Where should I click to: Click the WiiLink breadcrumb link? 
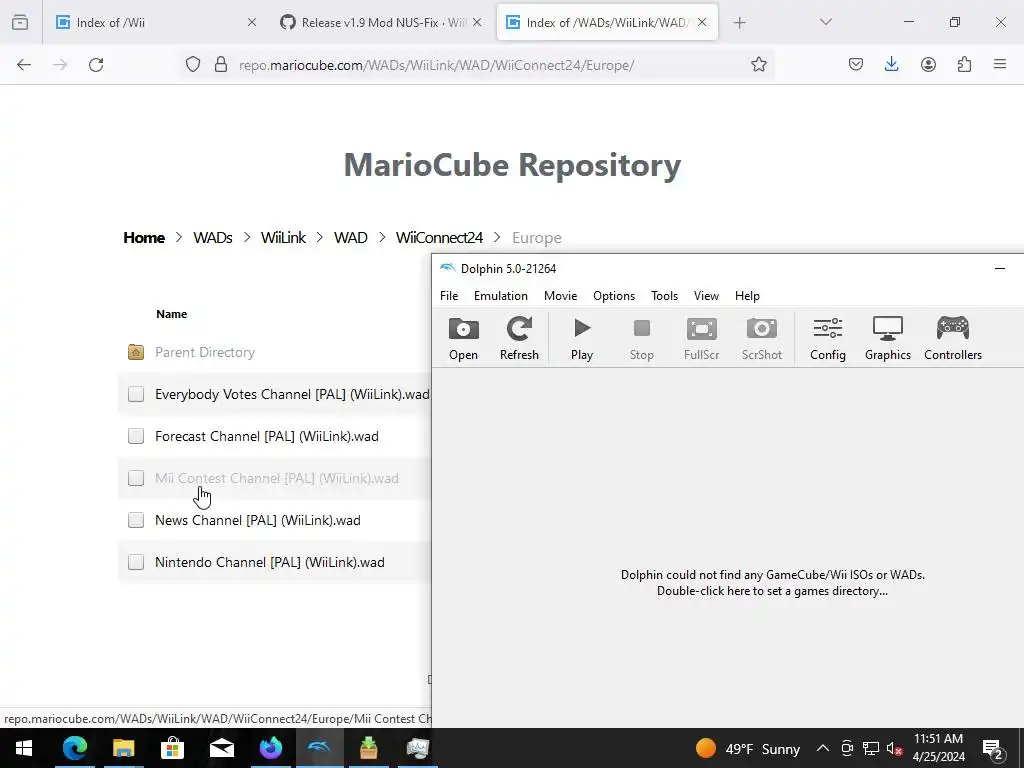point(283,238)
